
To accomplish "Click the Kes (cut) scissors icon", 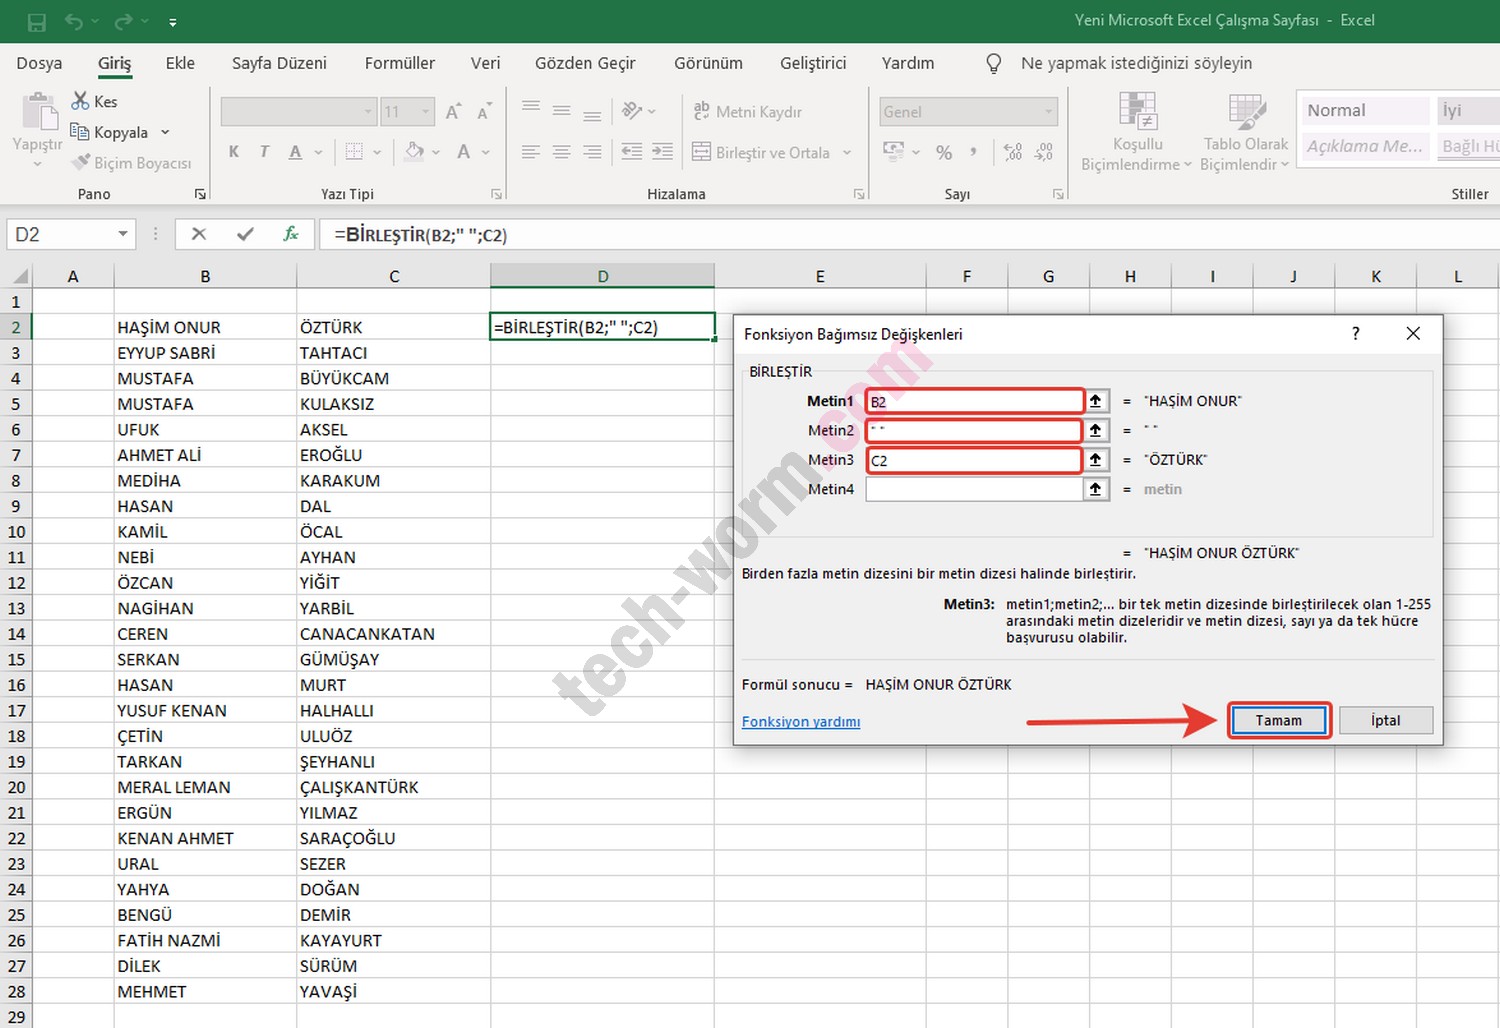I will tap(80, 101).
